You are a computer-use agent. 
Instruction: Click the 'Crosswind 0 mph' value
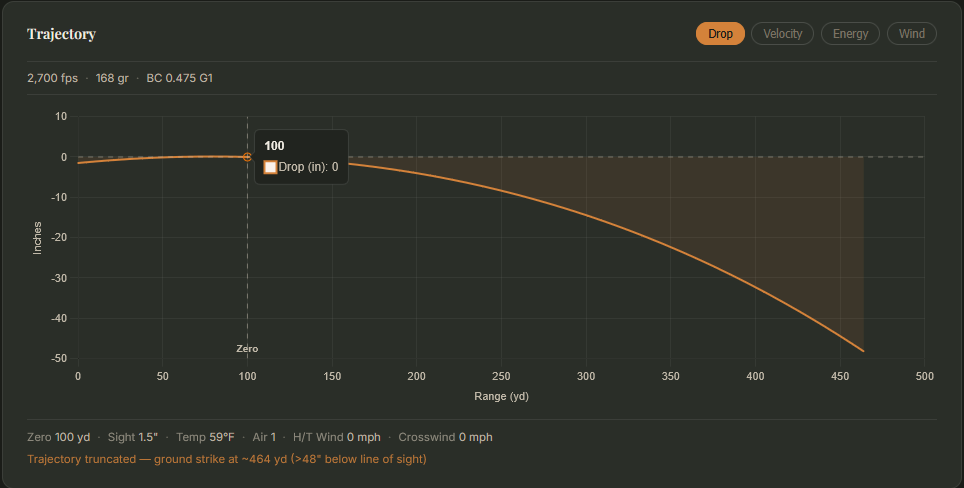(x=445, y=437)
